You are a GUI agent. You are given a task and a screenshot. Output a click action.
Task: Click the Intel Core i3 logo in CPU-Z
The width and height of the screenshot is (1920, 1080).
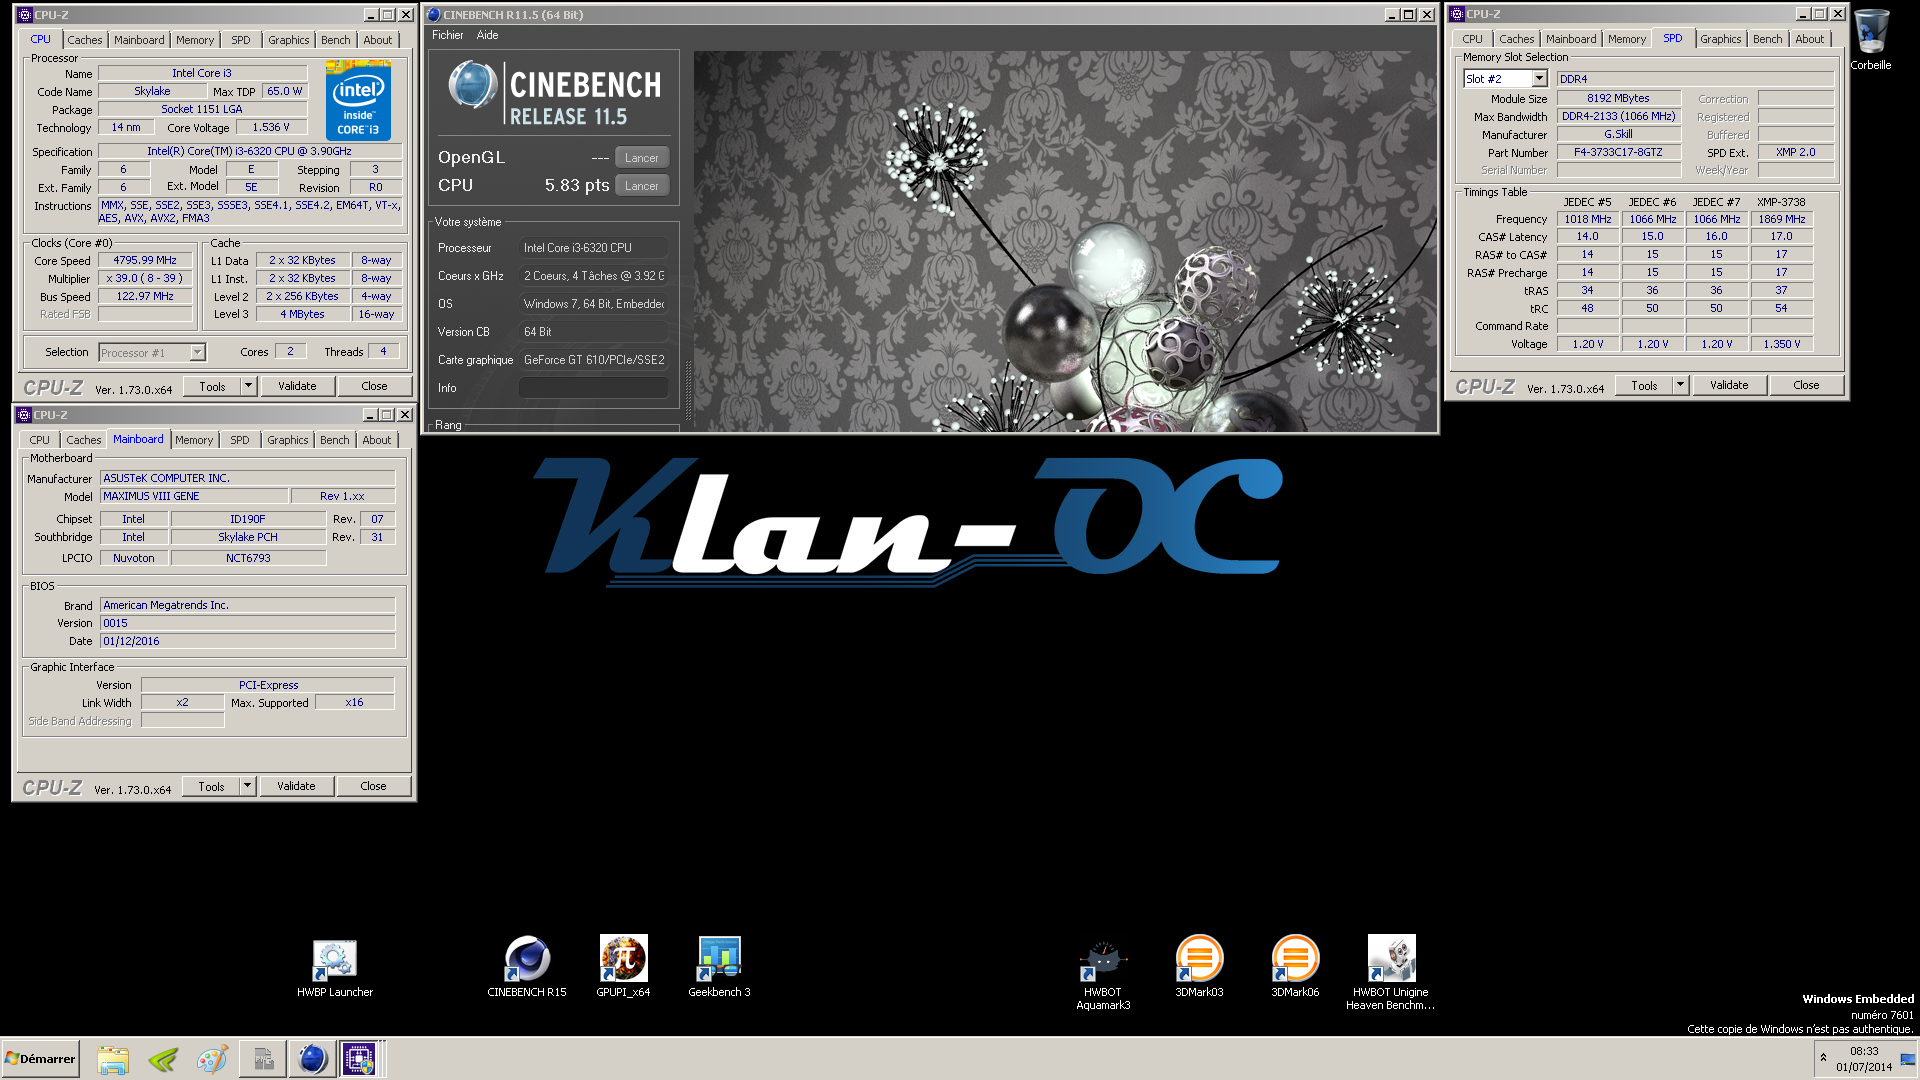click(358, 100)
